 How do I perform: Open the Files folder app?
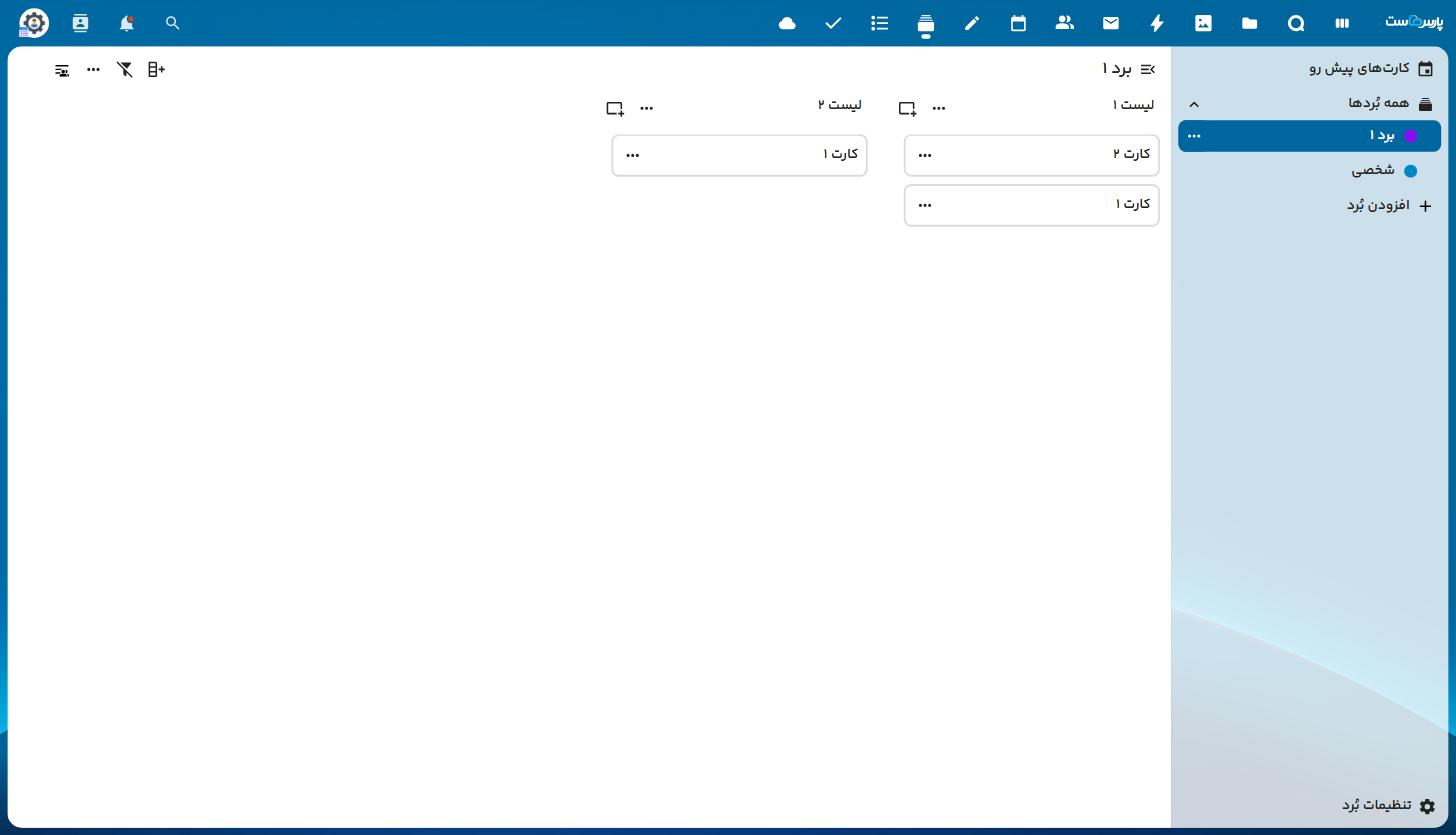coord(1250,23)
